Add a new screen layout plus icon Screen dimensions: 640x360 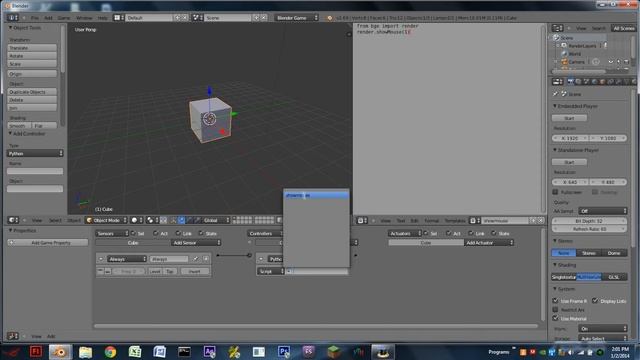(x=178, y=18)
